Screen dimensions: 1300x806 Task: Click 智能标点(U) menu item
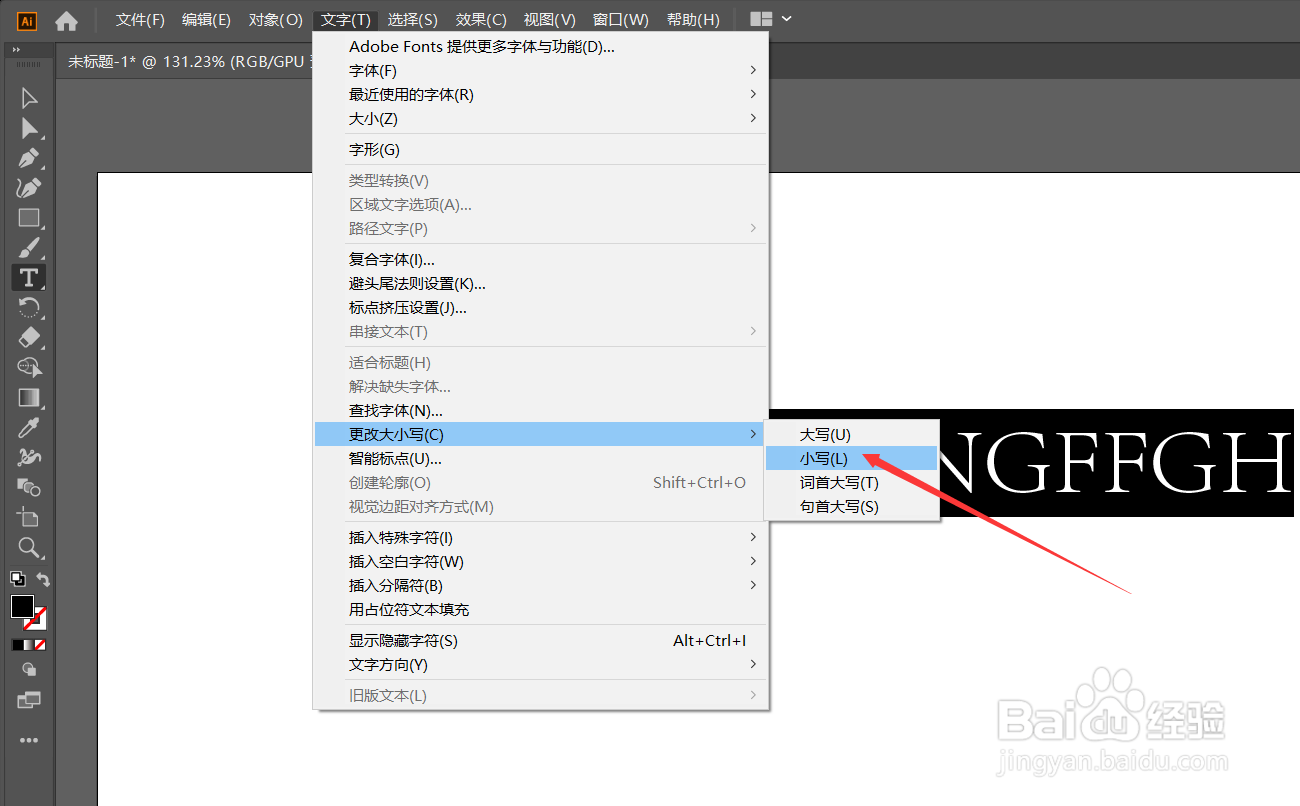pyautogui.click(x=541, y=458)
